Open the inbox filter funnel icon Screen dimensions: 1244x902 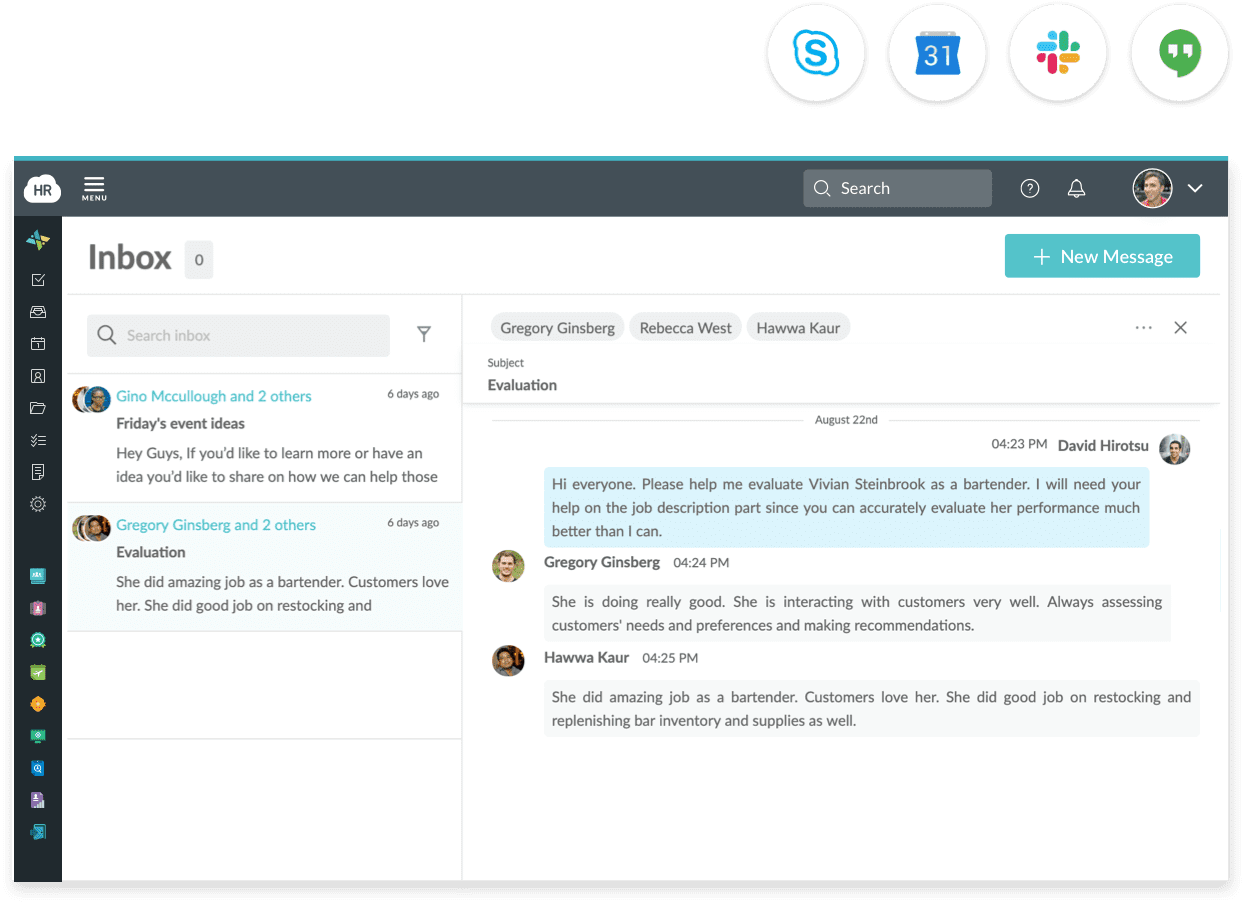pos(424,334)
